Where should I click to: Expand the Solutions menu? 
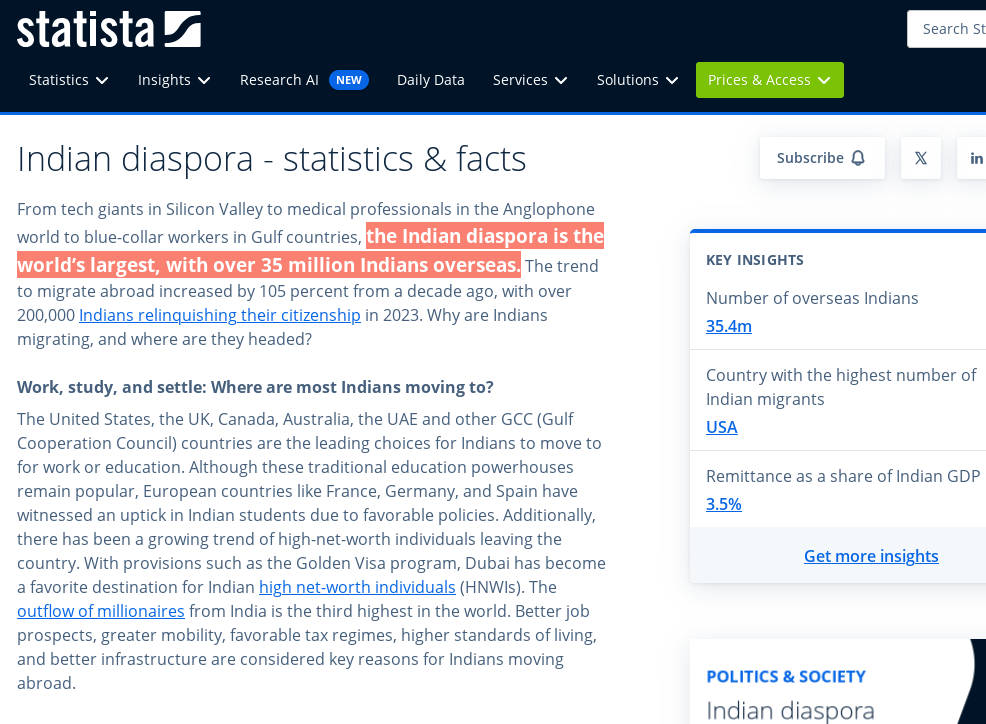637,80
